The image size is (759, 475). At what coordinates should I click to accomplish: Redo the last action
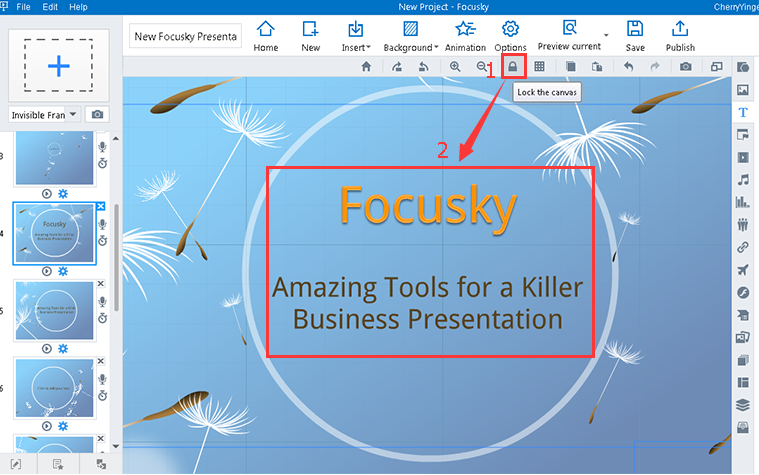(x=655, y=67)
